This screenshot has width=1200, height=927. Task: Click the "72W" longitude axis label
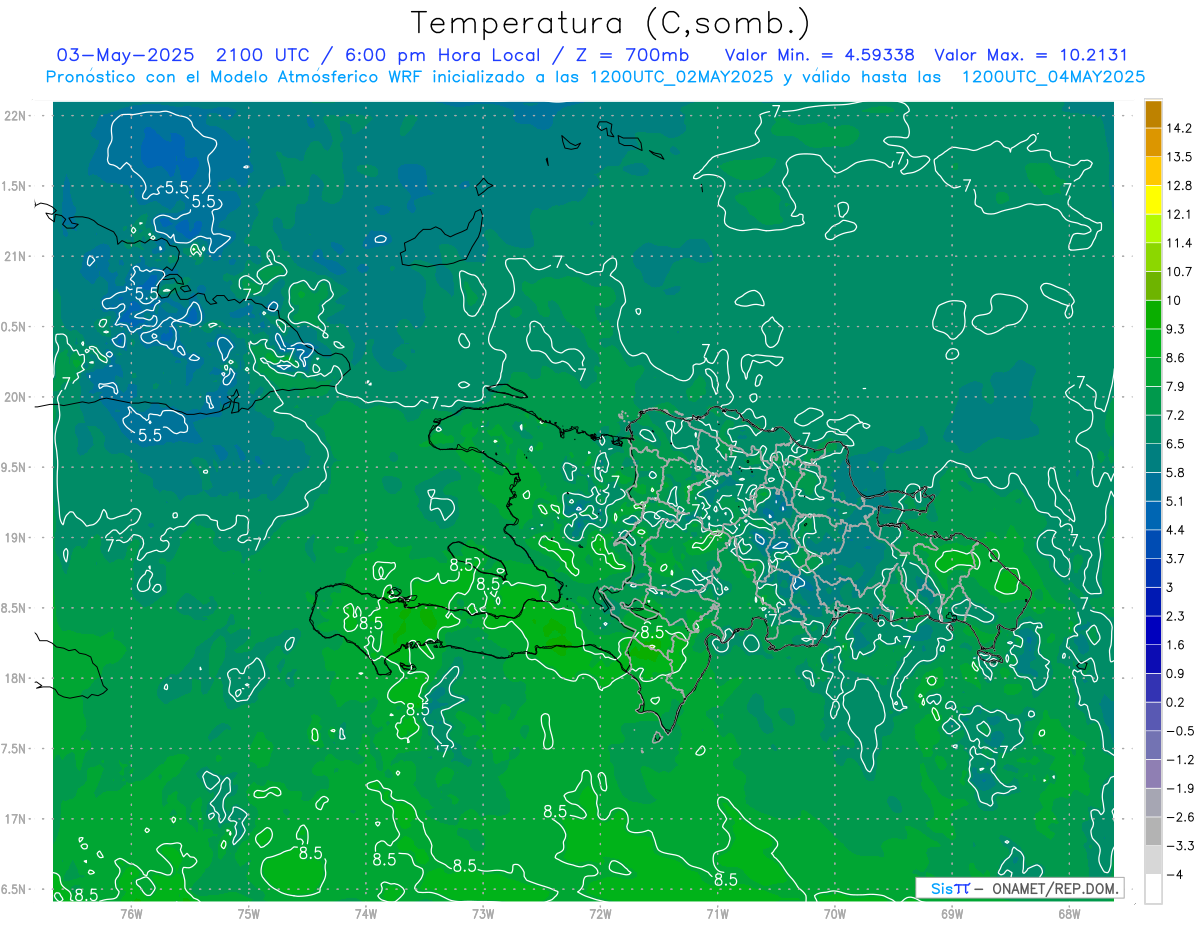tap(600, 913)
